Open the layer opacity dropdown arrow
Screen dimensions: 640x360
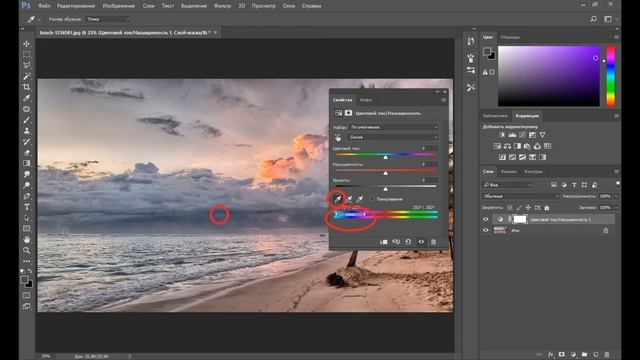click(x=616, y=196)
